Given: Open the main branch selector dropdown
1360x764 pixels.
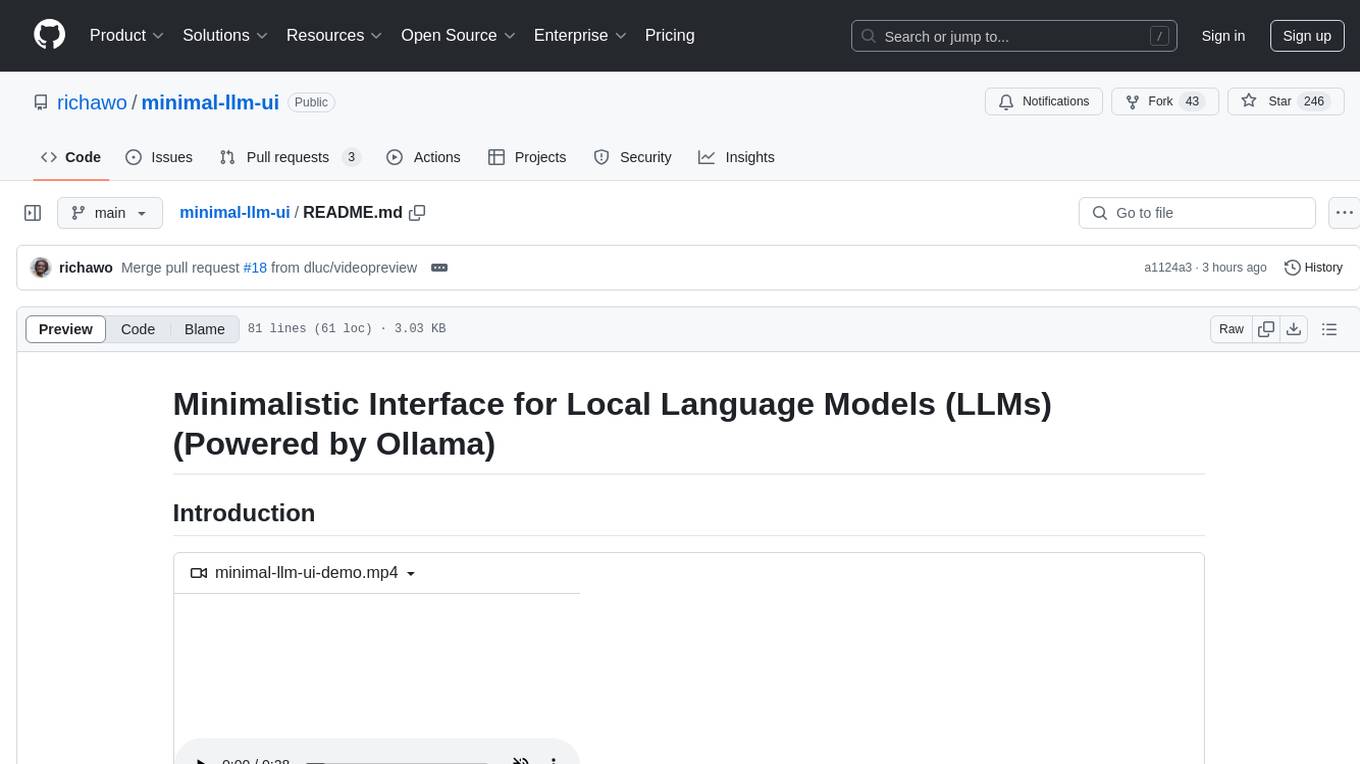Looking at the screenshot, I should pos(110,213).
